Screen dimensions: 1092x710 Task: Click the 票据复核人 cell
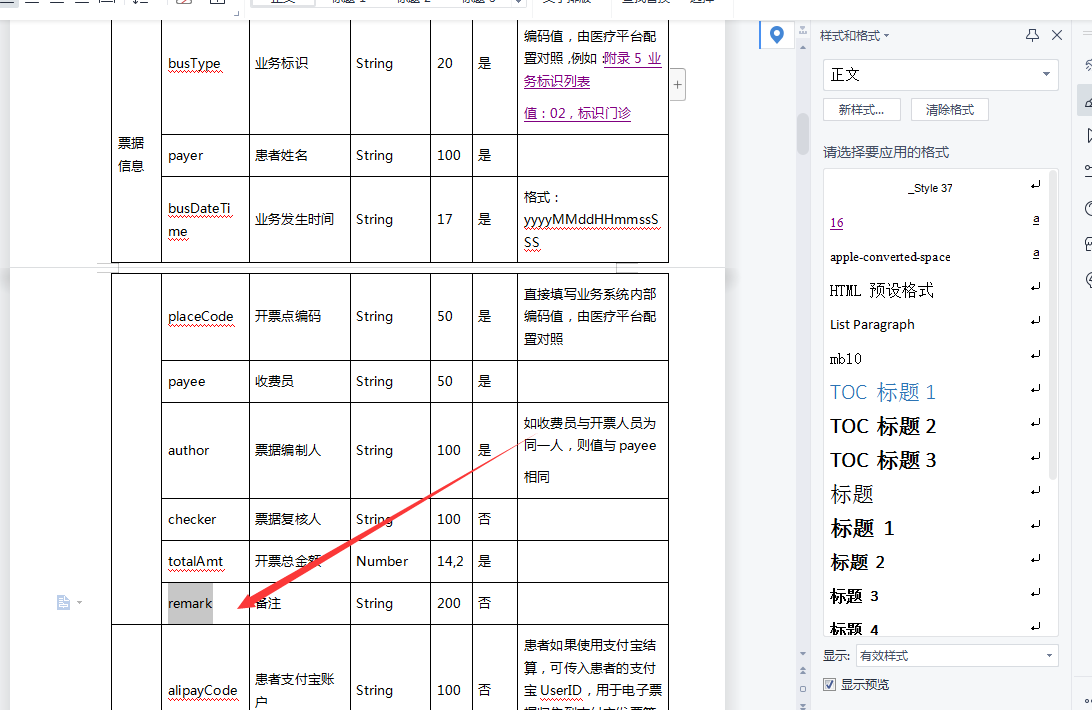click(299, 519)
